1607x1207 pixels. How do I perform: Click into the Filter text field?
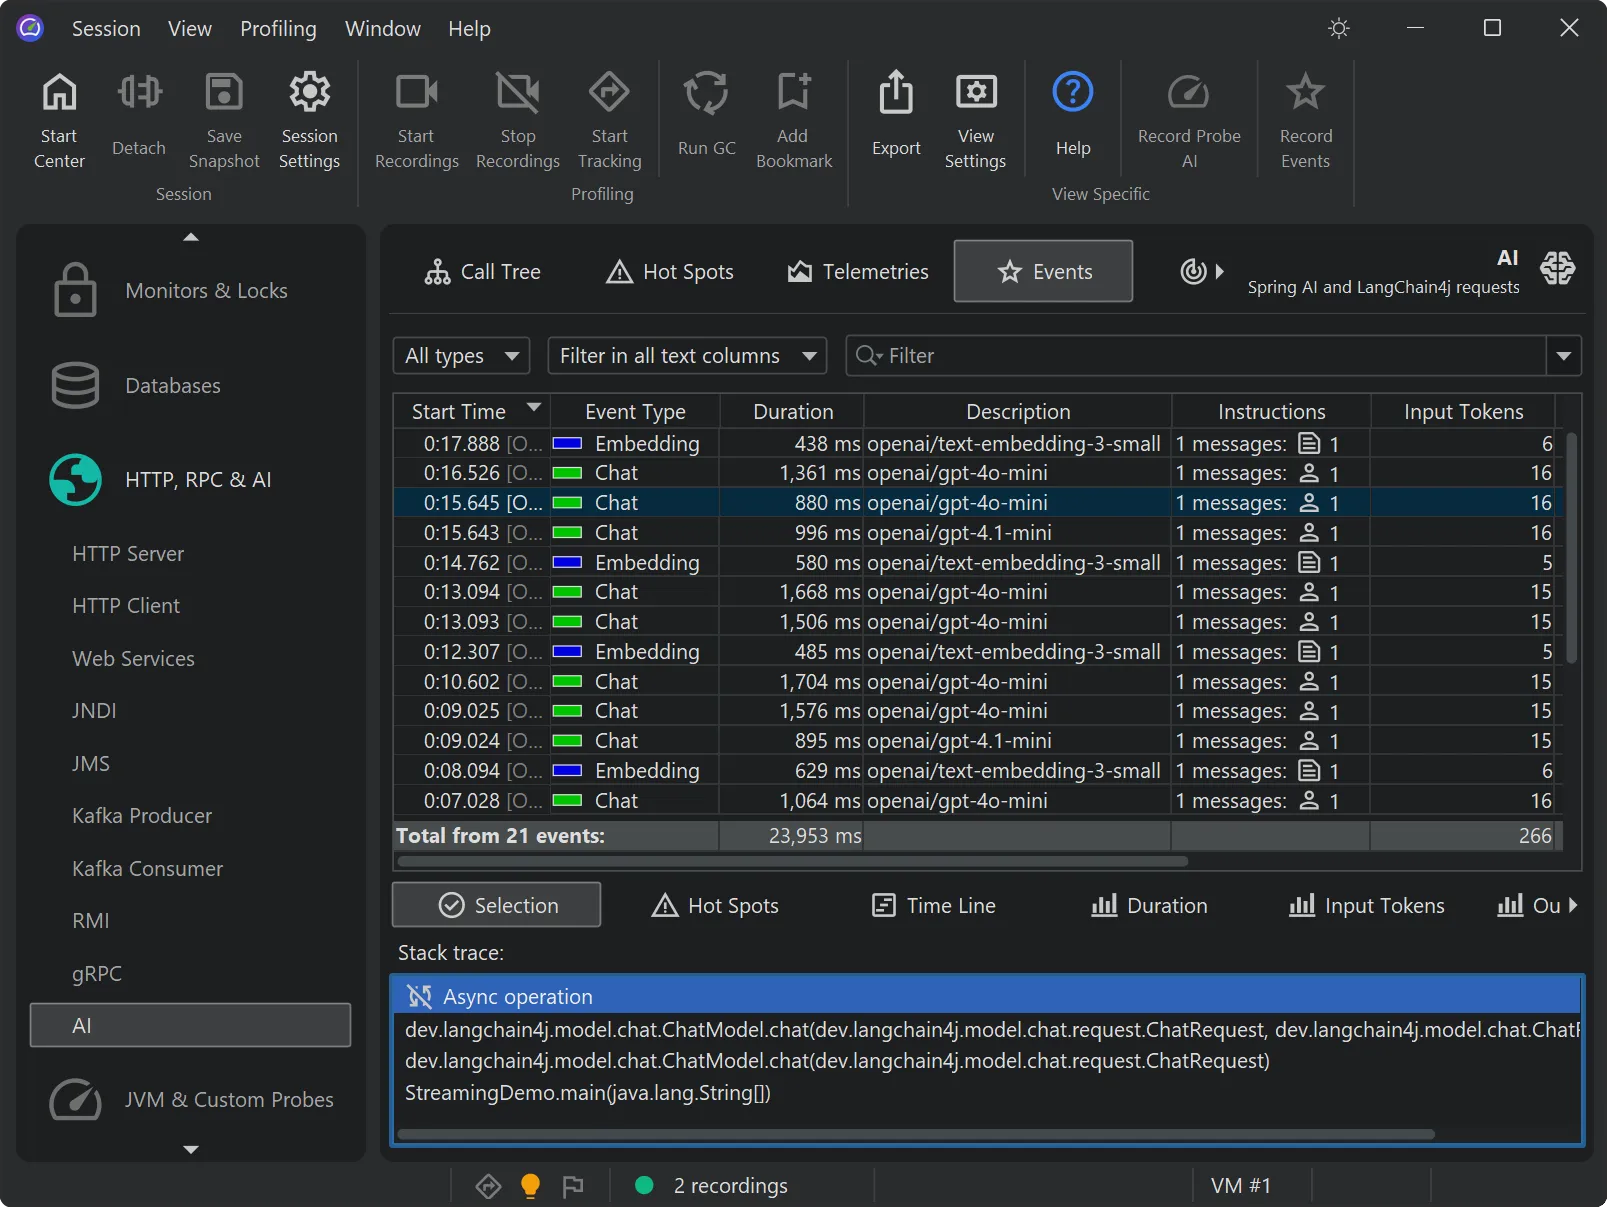[1196, 356]
